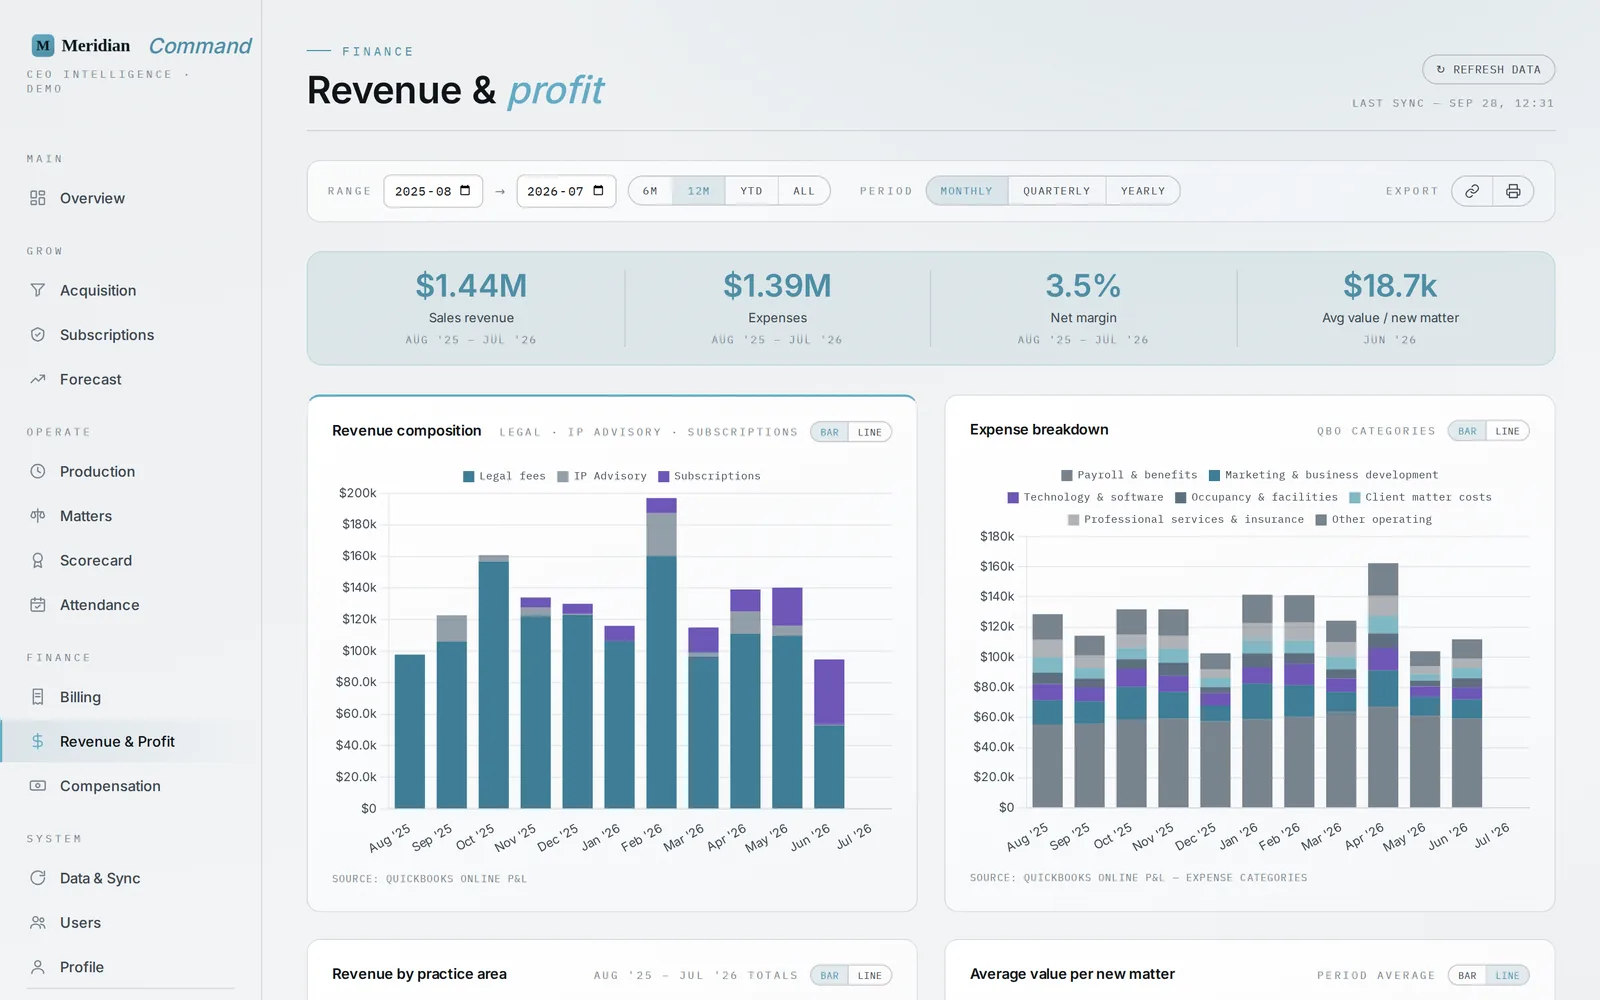This screenshot has width=1600, height=1000.
Task: Click the Billing document icon
Action: (x=38, y=697)
